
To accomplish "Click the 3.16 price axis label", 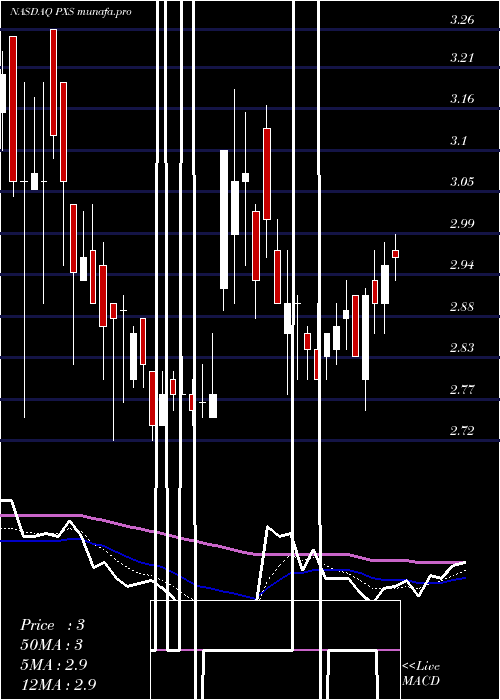I will click(x=462, y=99).
